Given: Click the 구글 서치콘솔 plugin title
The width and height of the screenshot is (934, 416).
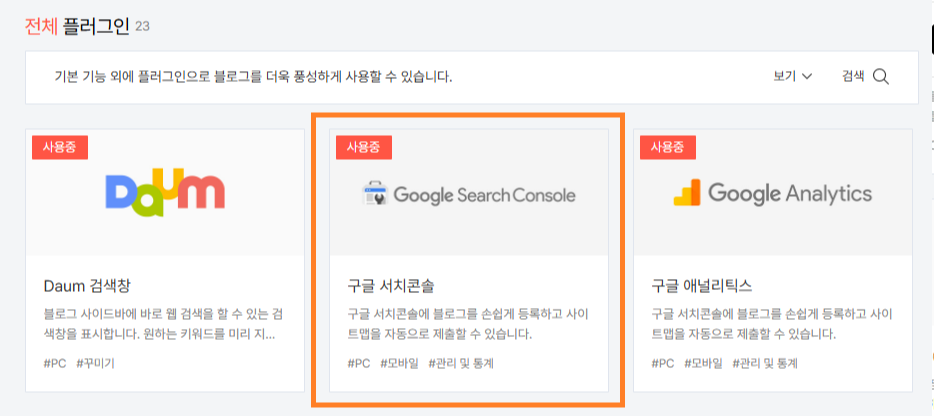Looking at the screenshot, I should pyautogui.click(x=391, y=286).
